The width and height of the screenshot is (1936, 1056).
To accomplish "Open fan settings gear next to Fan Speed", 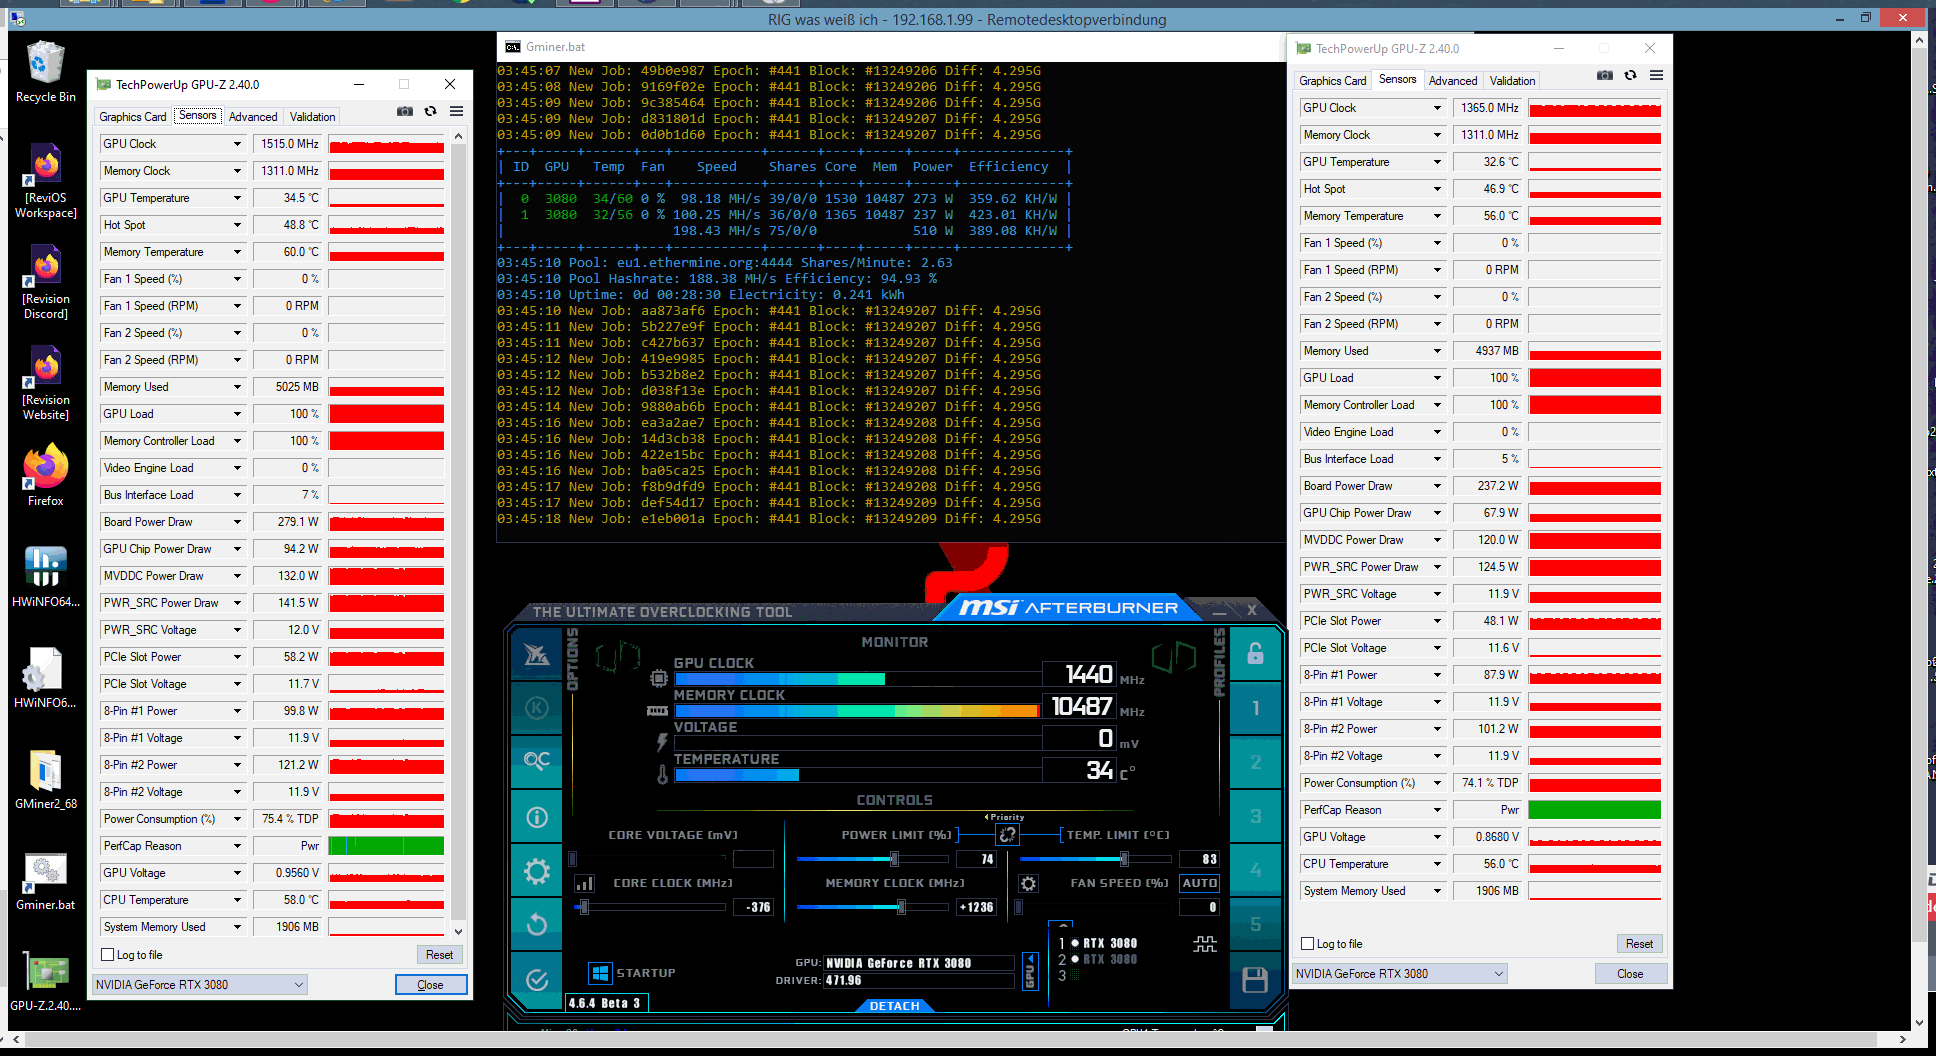I will (x=1028, y=884).
